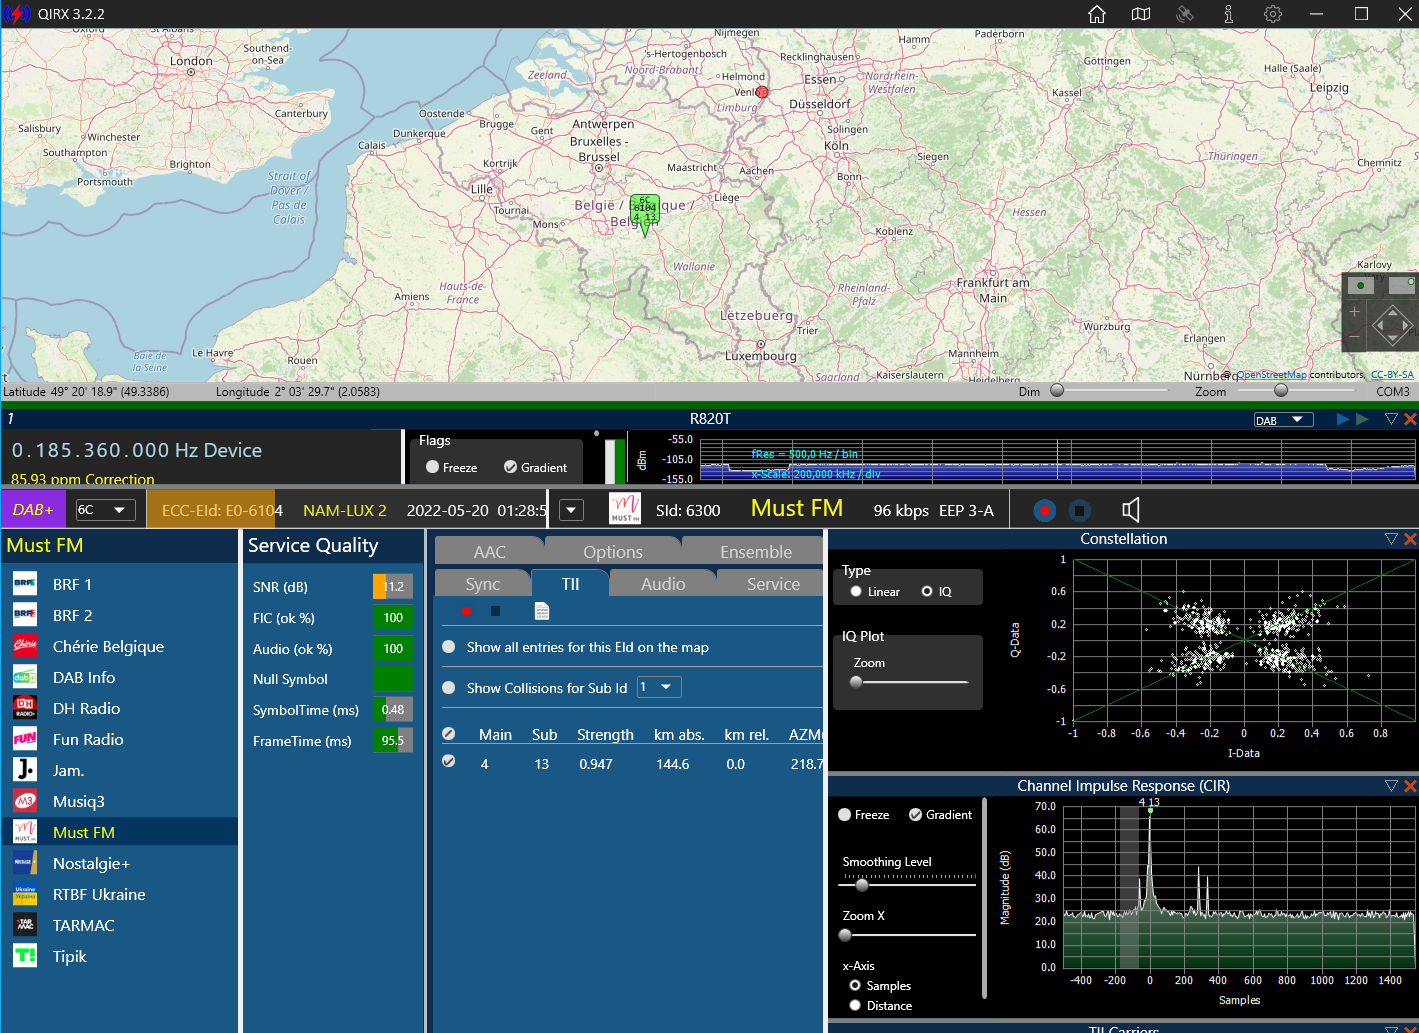Select Samples for CIR x-Axis
The image size is (1419, 1033).
coord(880,986)
